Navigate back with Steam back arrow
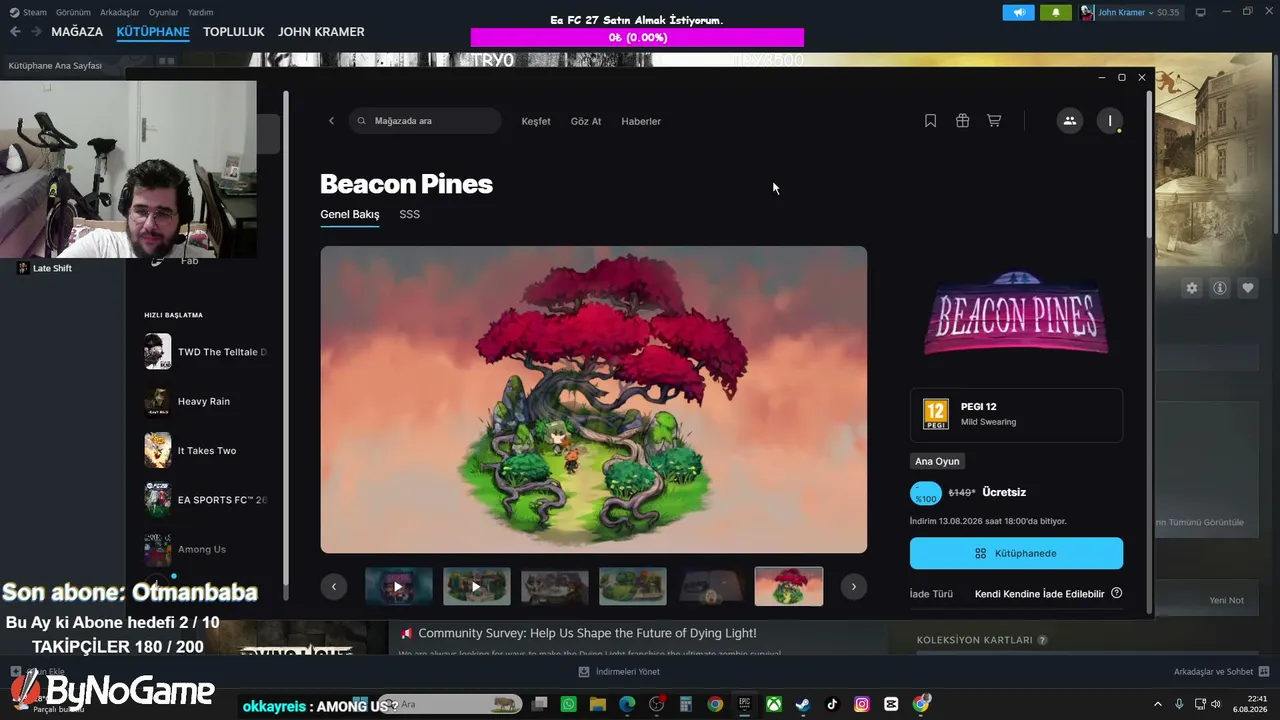Image resolution: width=1280 pixels, height=720 pixels. pyautogui.click(x=15, y=32)
